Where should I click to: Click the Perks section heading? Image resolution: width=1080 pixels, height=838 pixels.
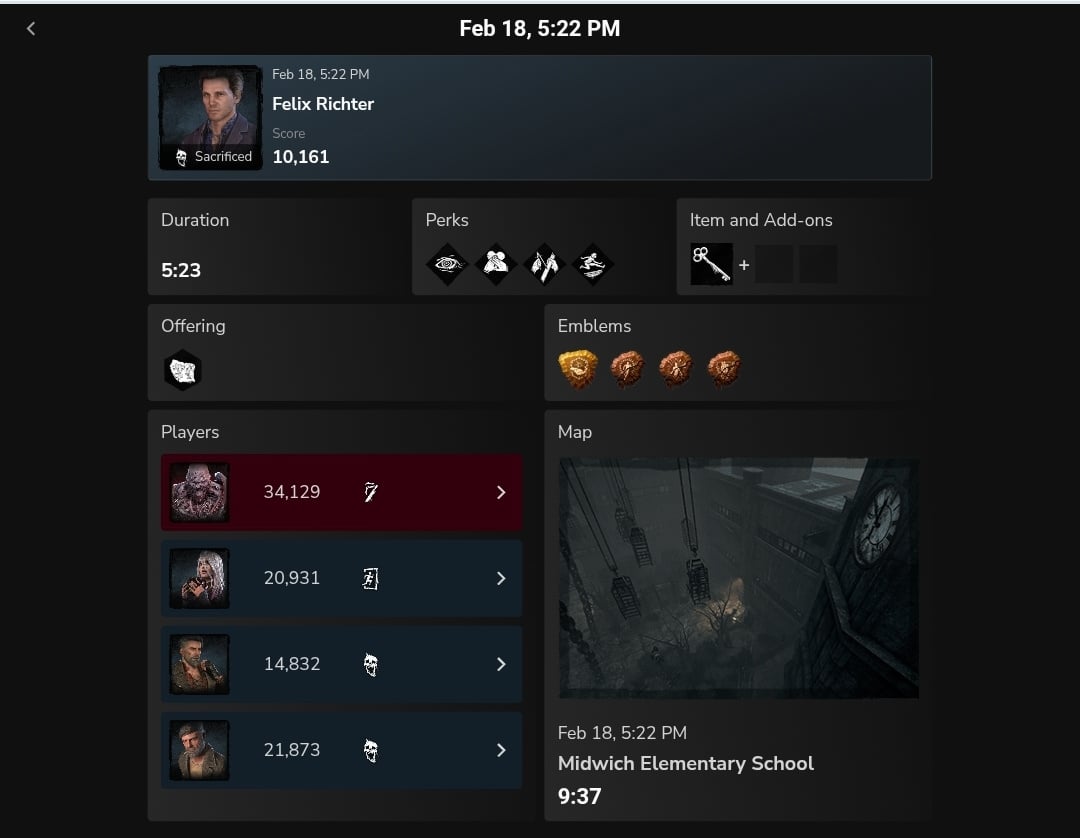click(447, 220)
